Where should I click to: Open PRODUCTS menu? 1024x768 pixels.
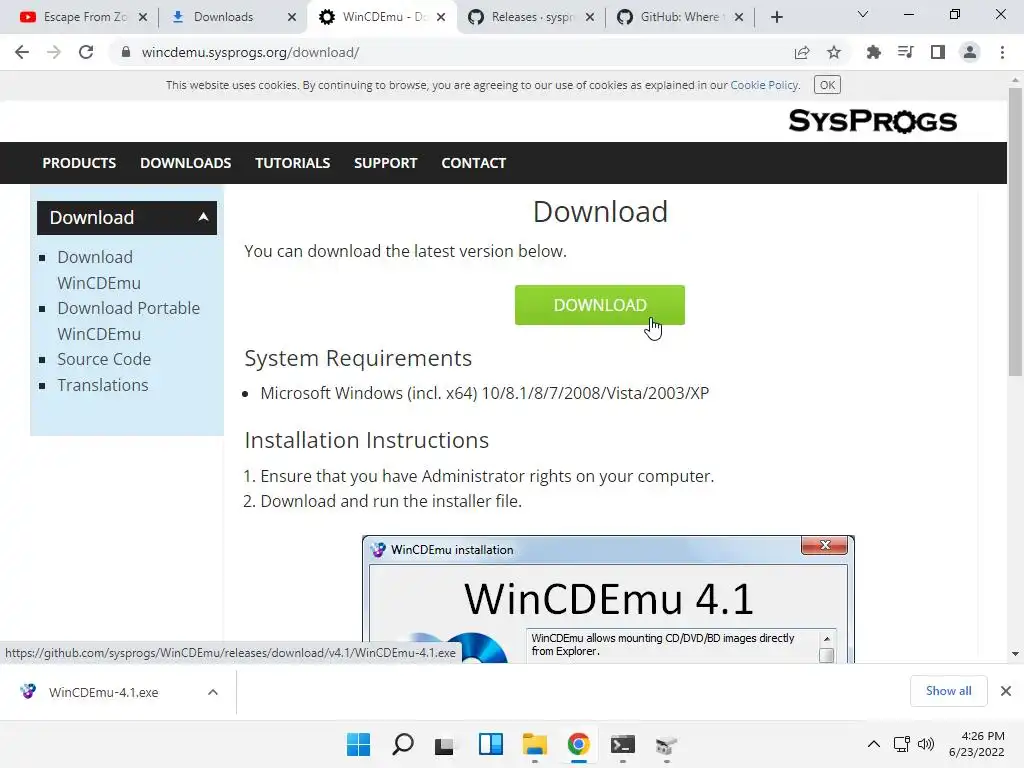(79, 163)
